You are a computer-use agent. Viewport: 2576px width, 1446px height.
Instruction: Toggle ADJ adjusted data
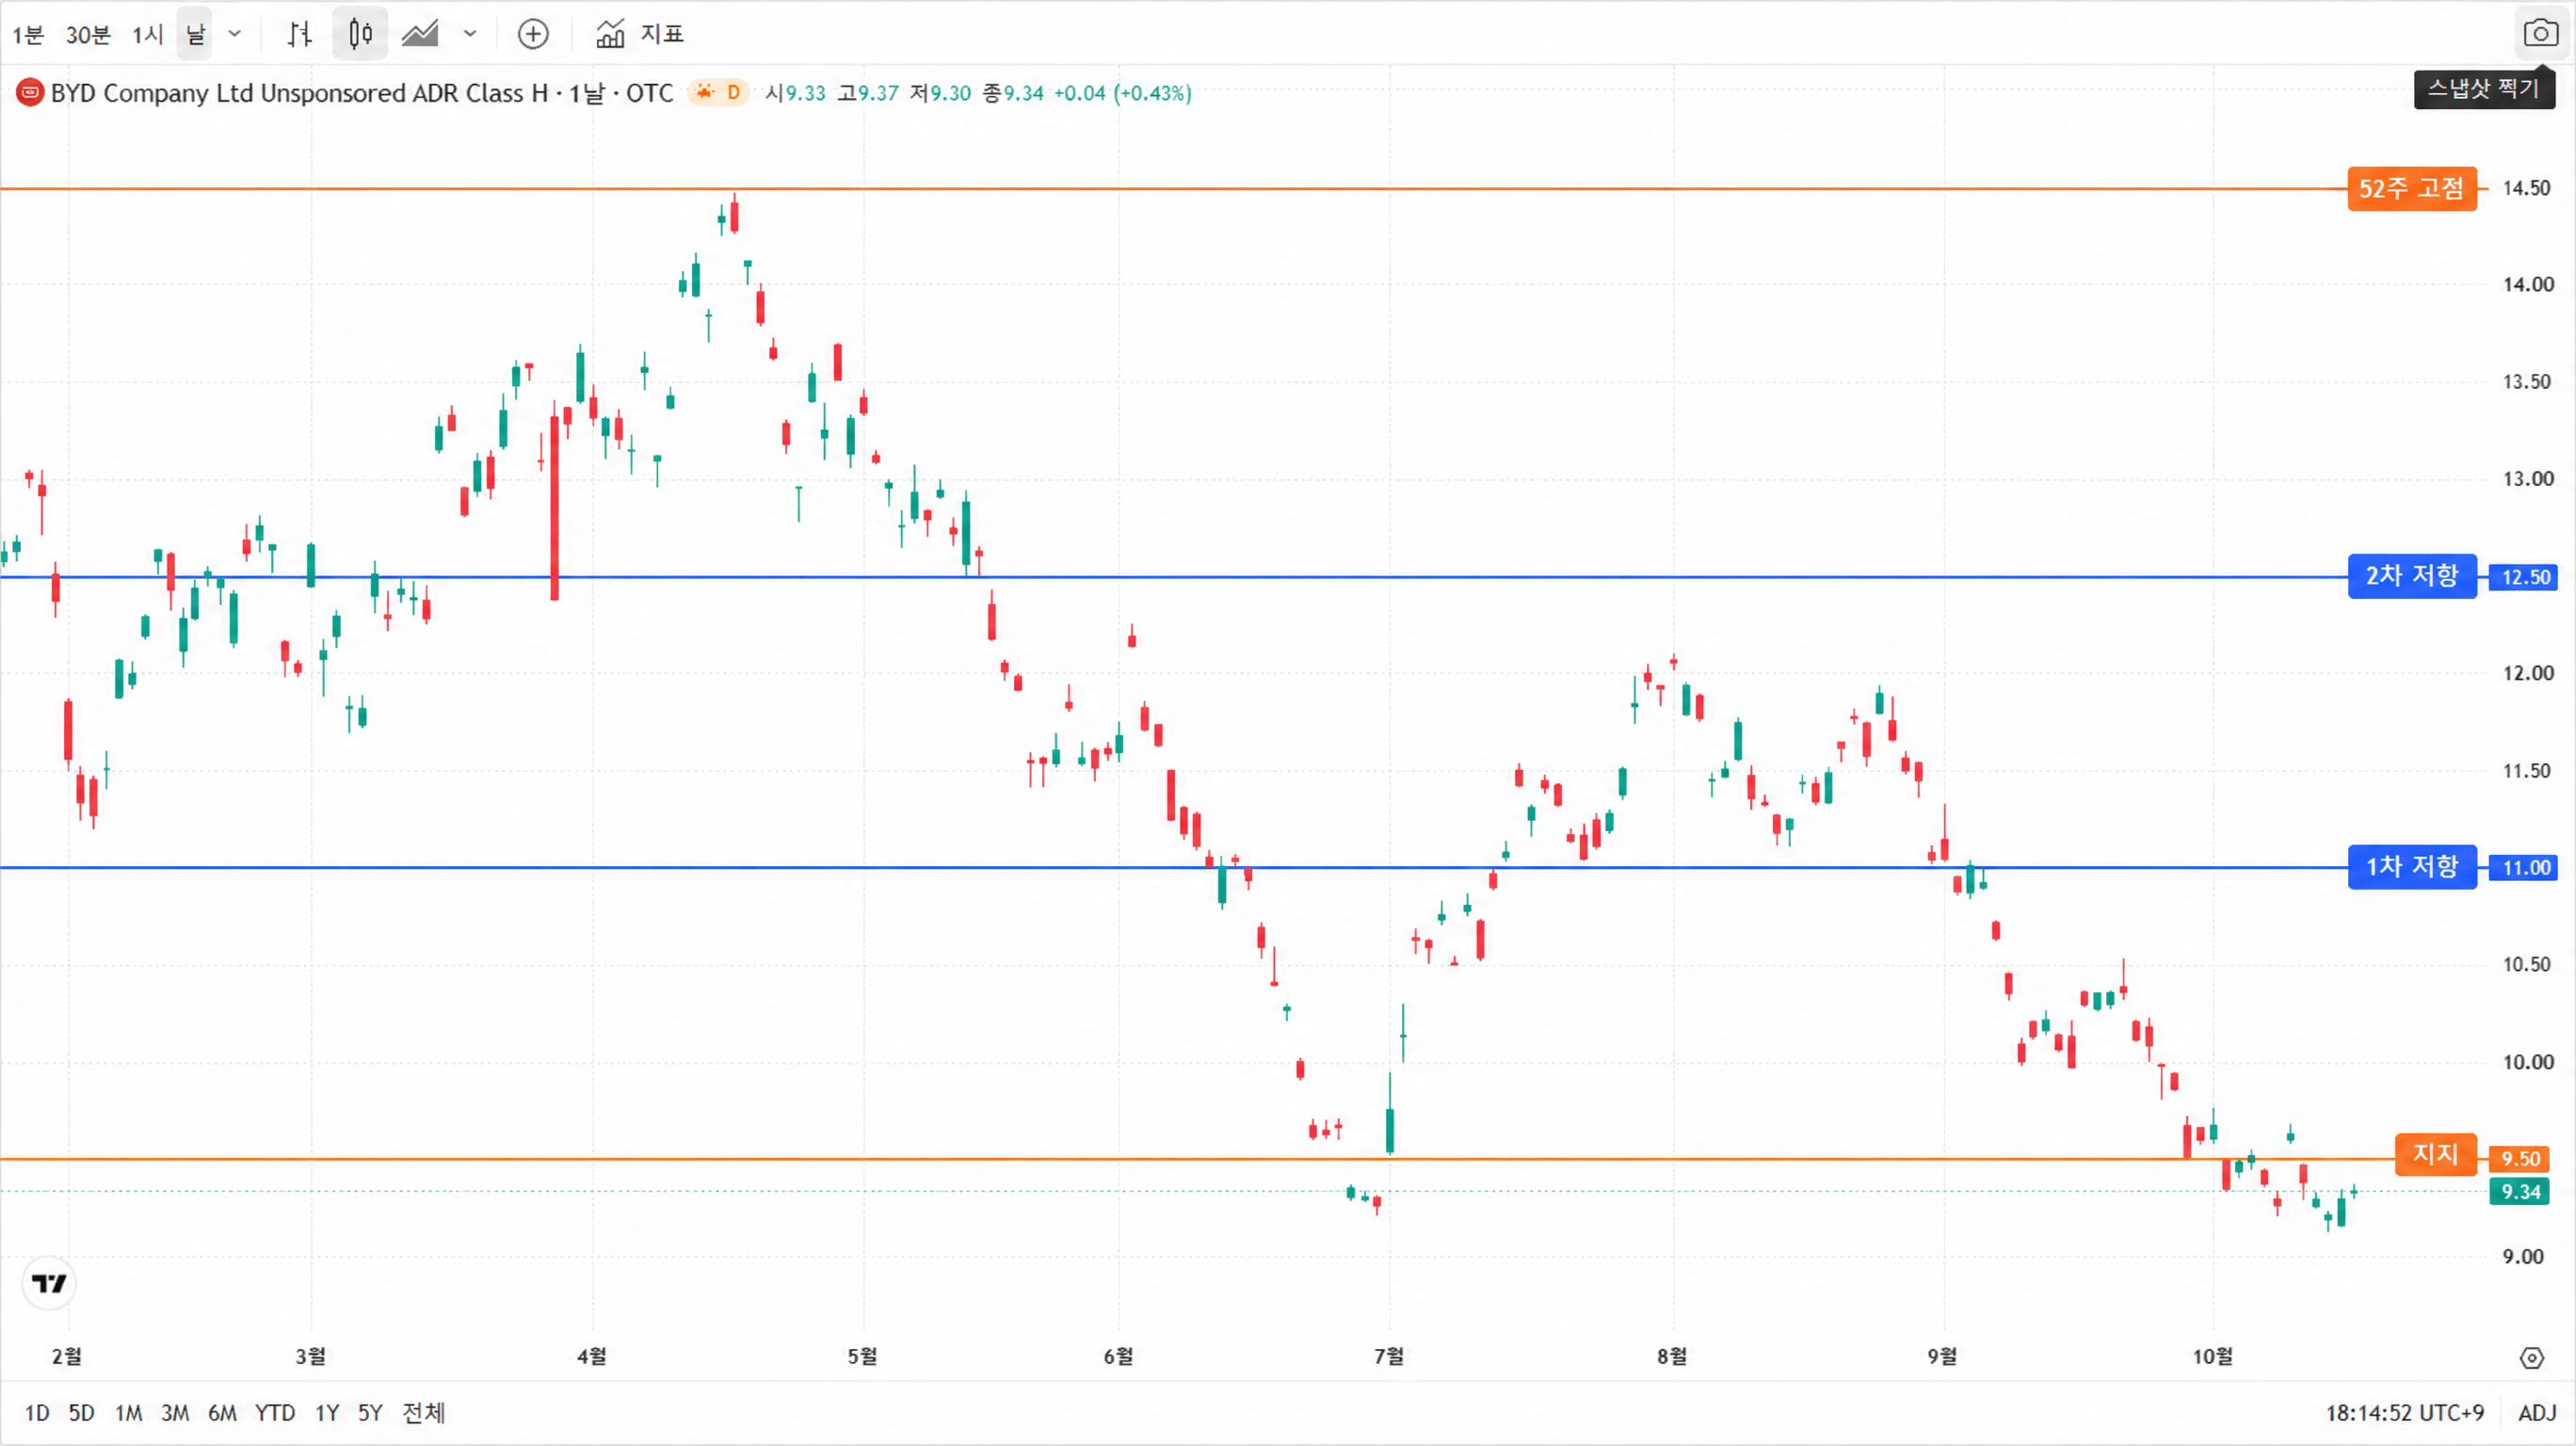(2538, 1413)
